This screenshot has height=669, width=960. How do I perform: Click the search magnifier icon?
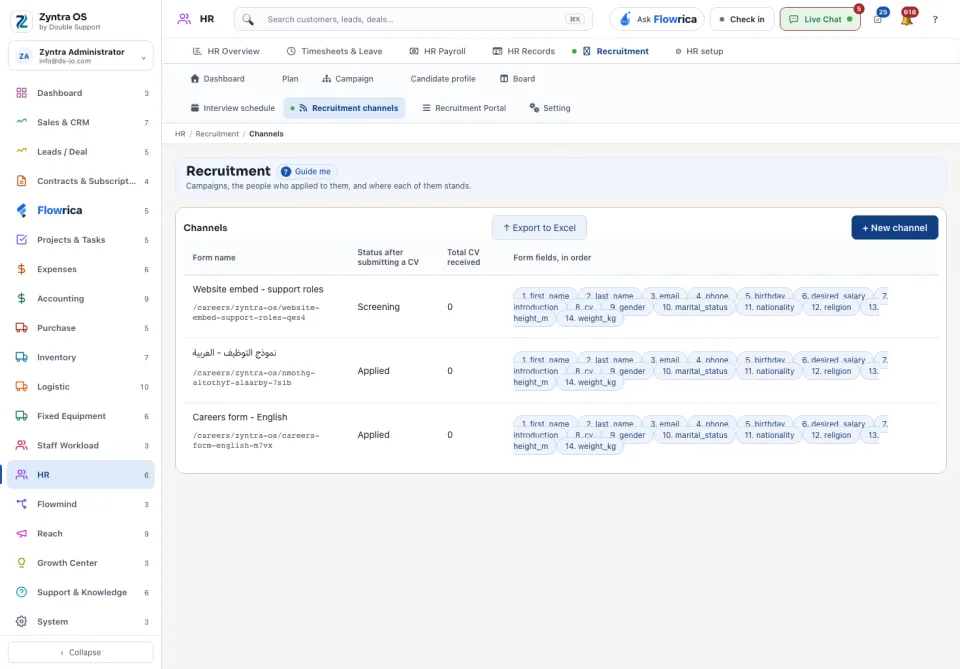pos(248,20)
